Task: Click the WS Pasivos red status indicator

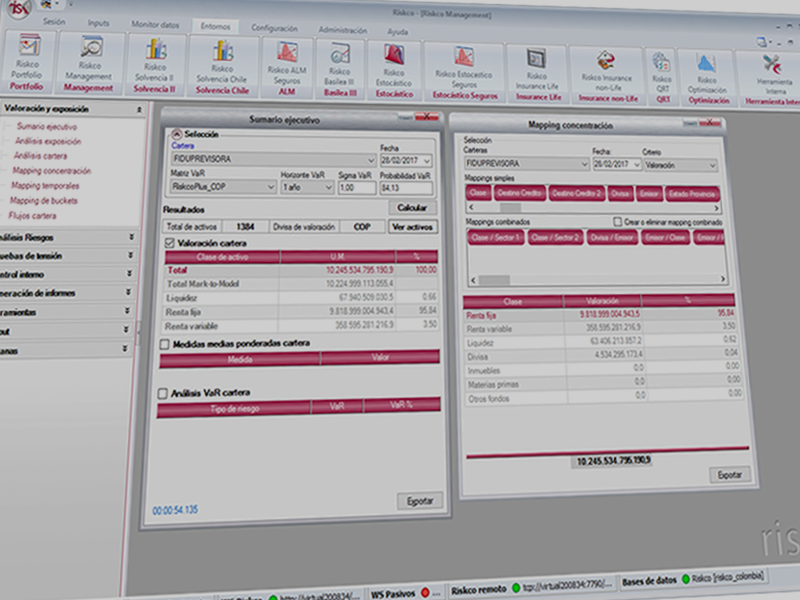Action: pyautogui.click(x=424, y=593)
